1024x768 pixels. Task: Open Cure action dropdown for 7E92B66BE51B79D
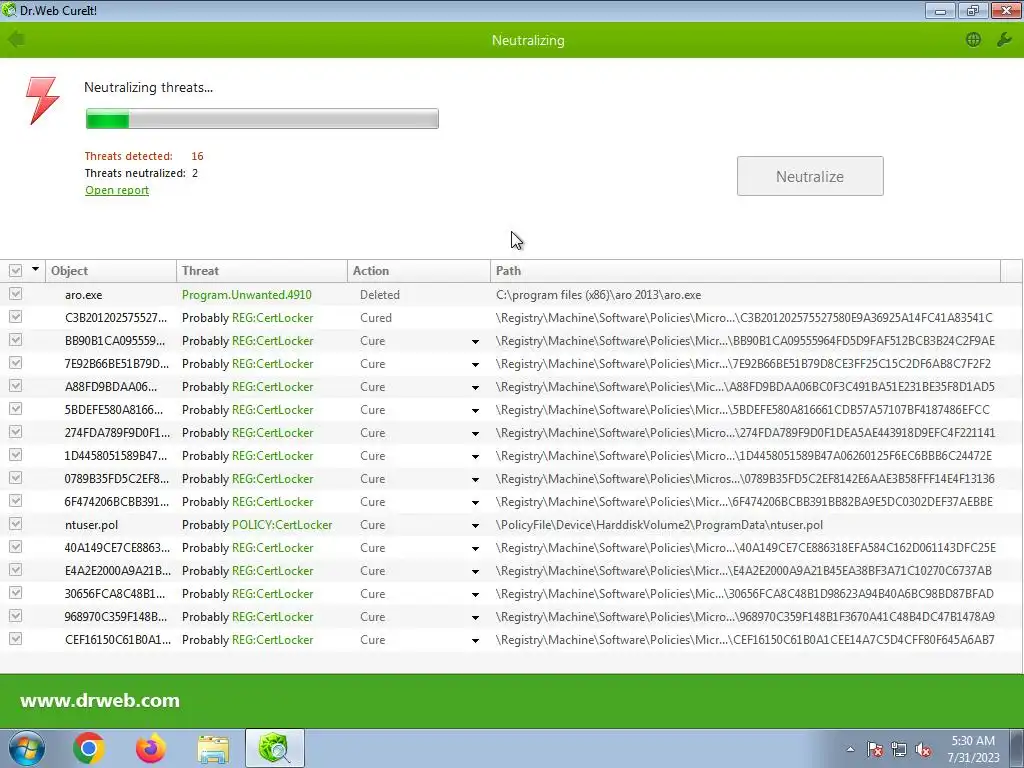point(475,364)
